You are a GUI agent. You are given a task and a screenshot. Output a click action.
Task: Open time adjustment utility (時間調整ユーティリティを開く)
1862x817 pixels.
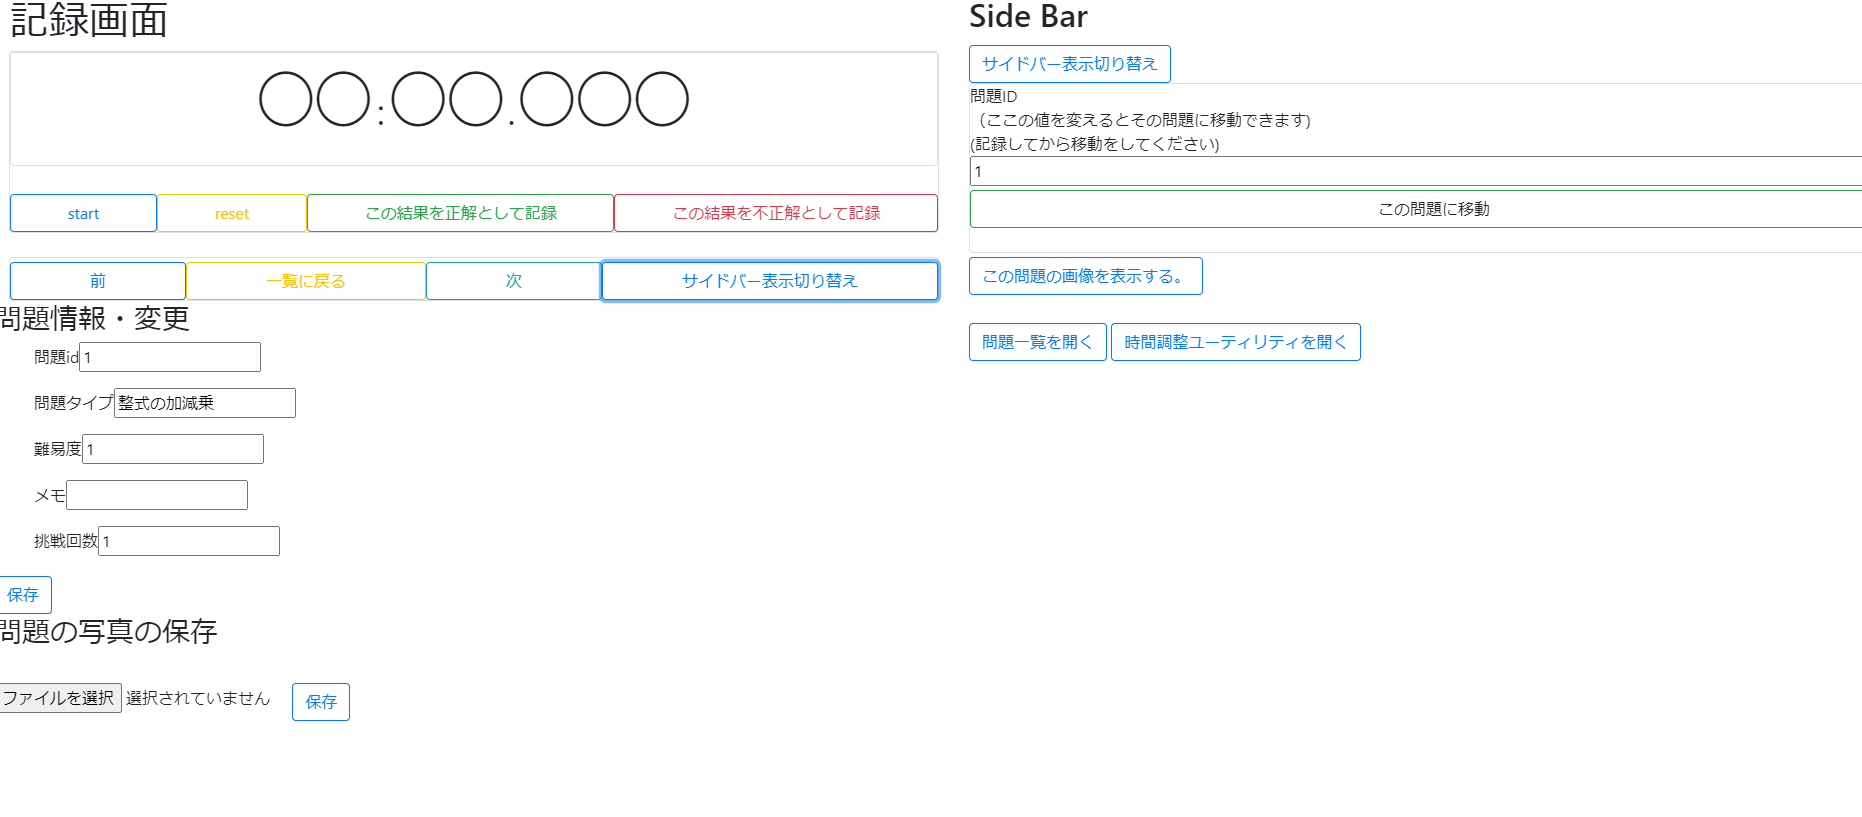1235,342
